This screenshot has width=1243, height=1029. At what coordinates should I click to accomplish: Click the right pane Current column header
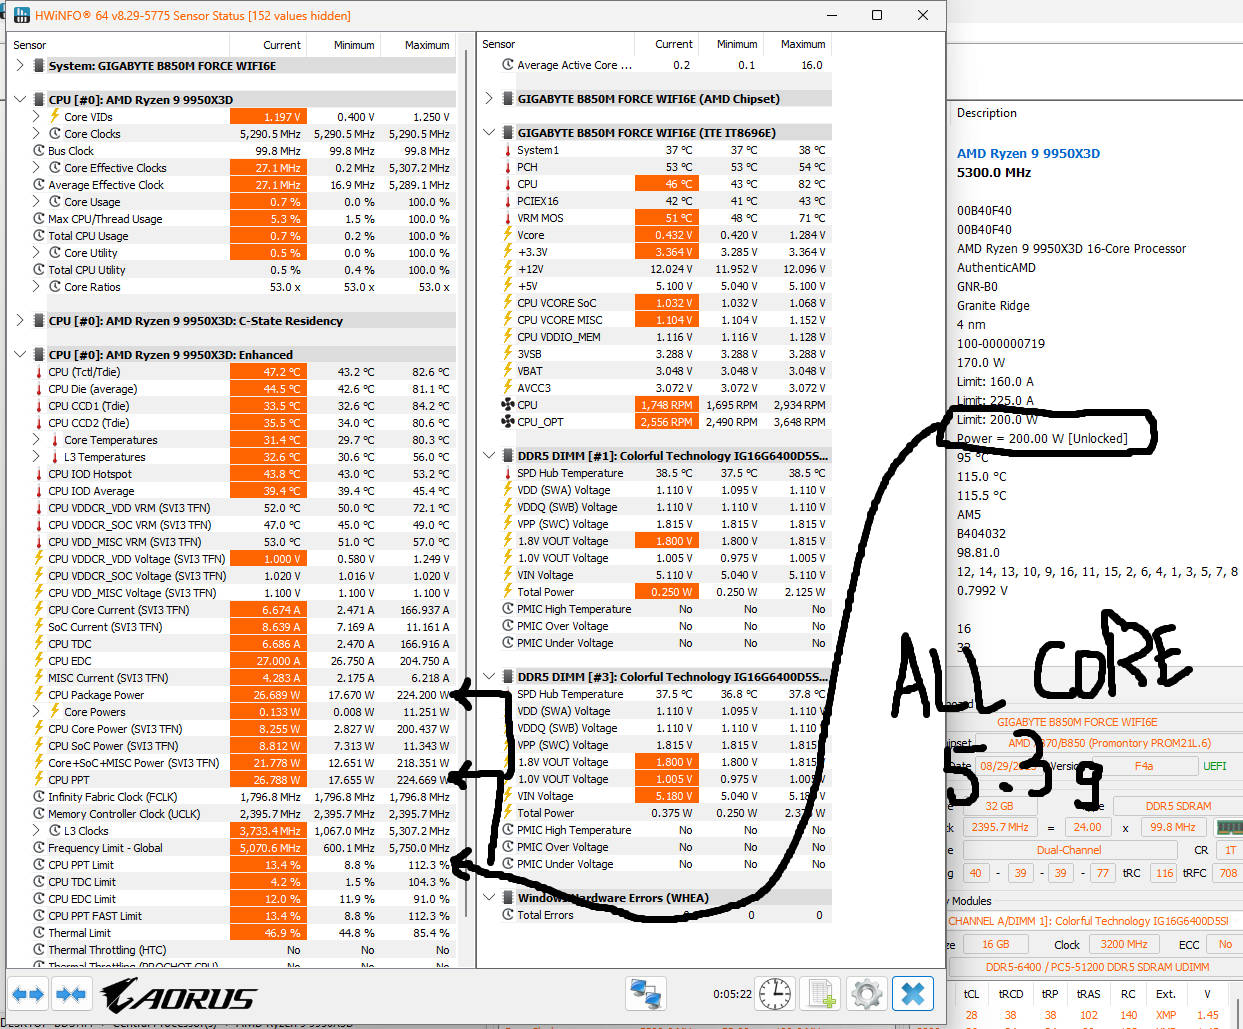coord(666,44)
